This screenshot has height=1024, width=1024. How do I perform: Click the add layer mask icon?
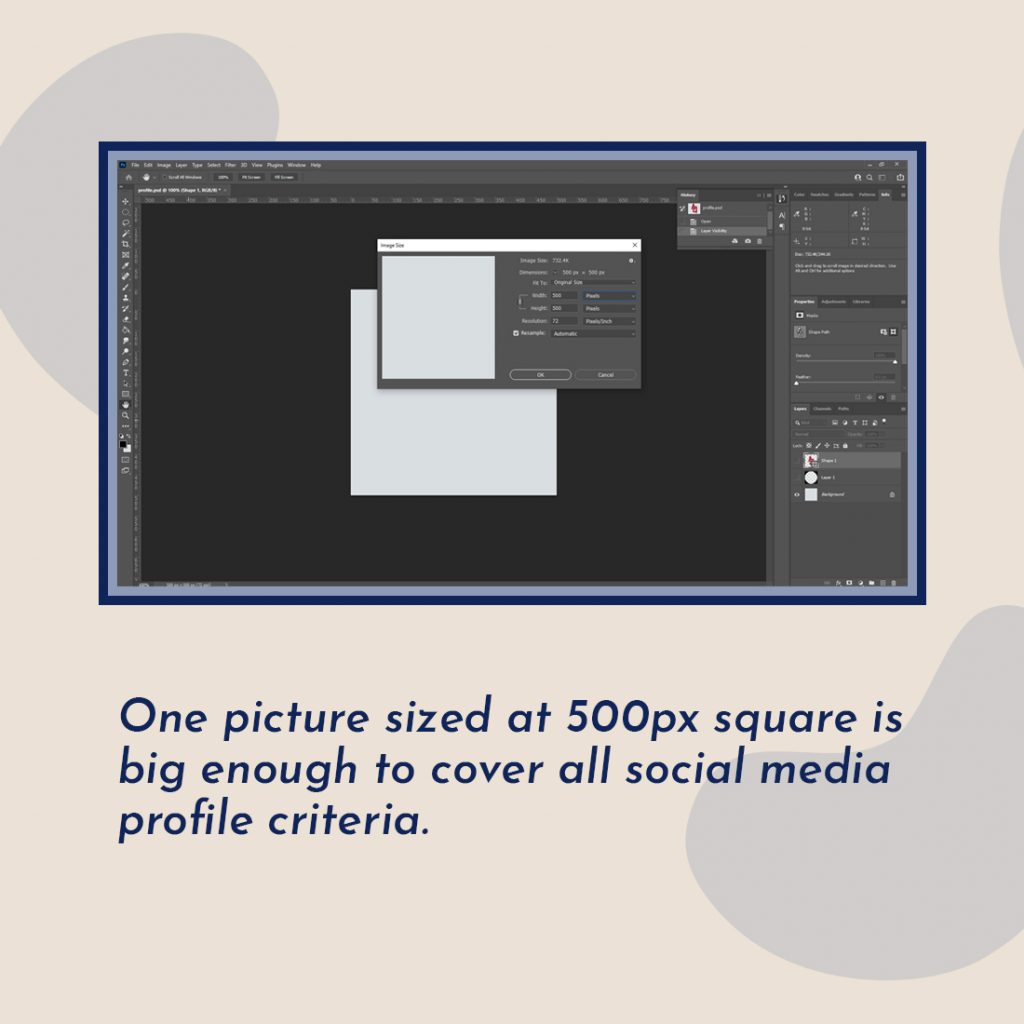pos(849,583)
